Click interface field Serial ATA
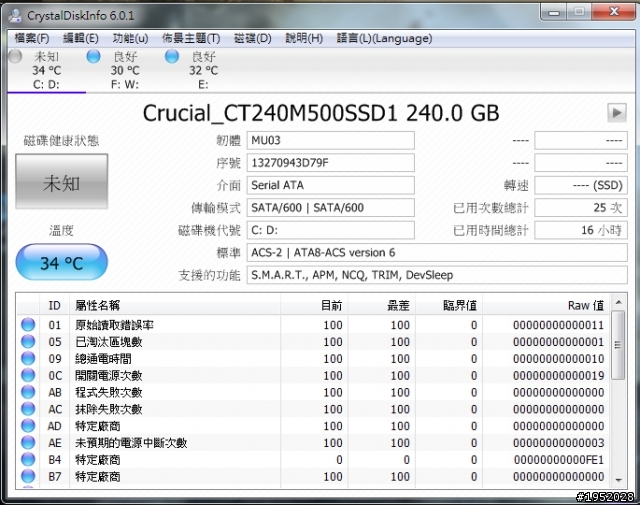Image resolution: width=640 pixels, height=505 pixels. [x=331, y=185]
